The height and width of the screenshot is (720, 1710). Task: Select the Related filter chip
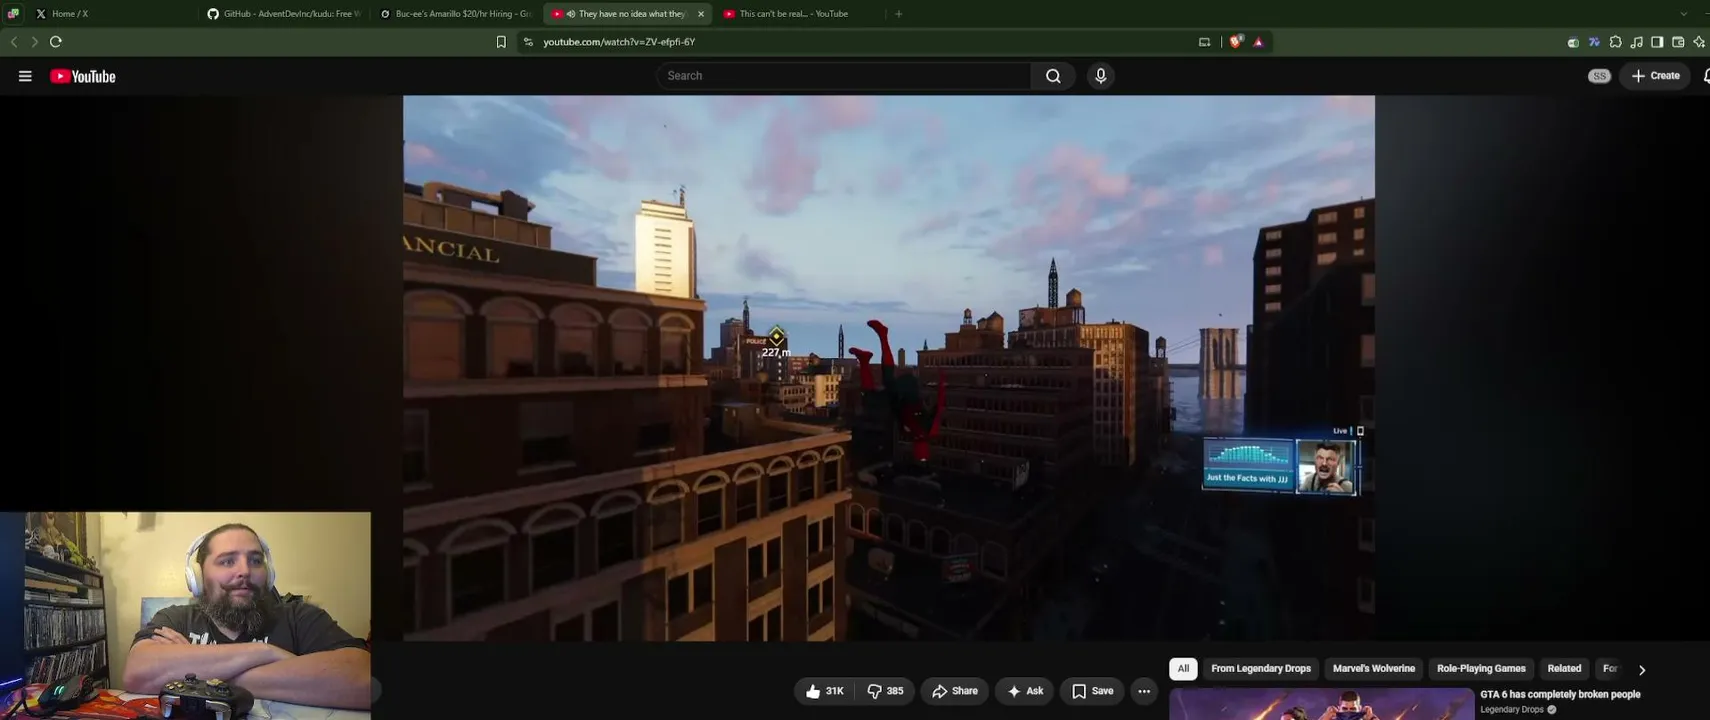[1564, 669]
